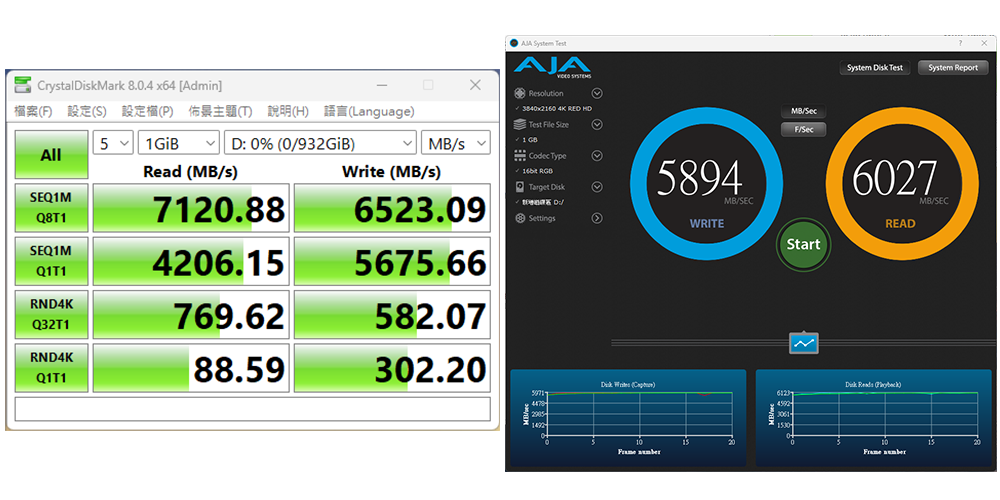Click the Settings gear icon in AJA
The width and height of the screenshot is (1000, 500).
point(520,218)
